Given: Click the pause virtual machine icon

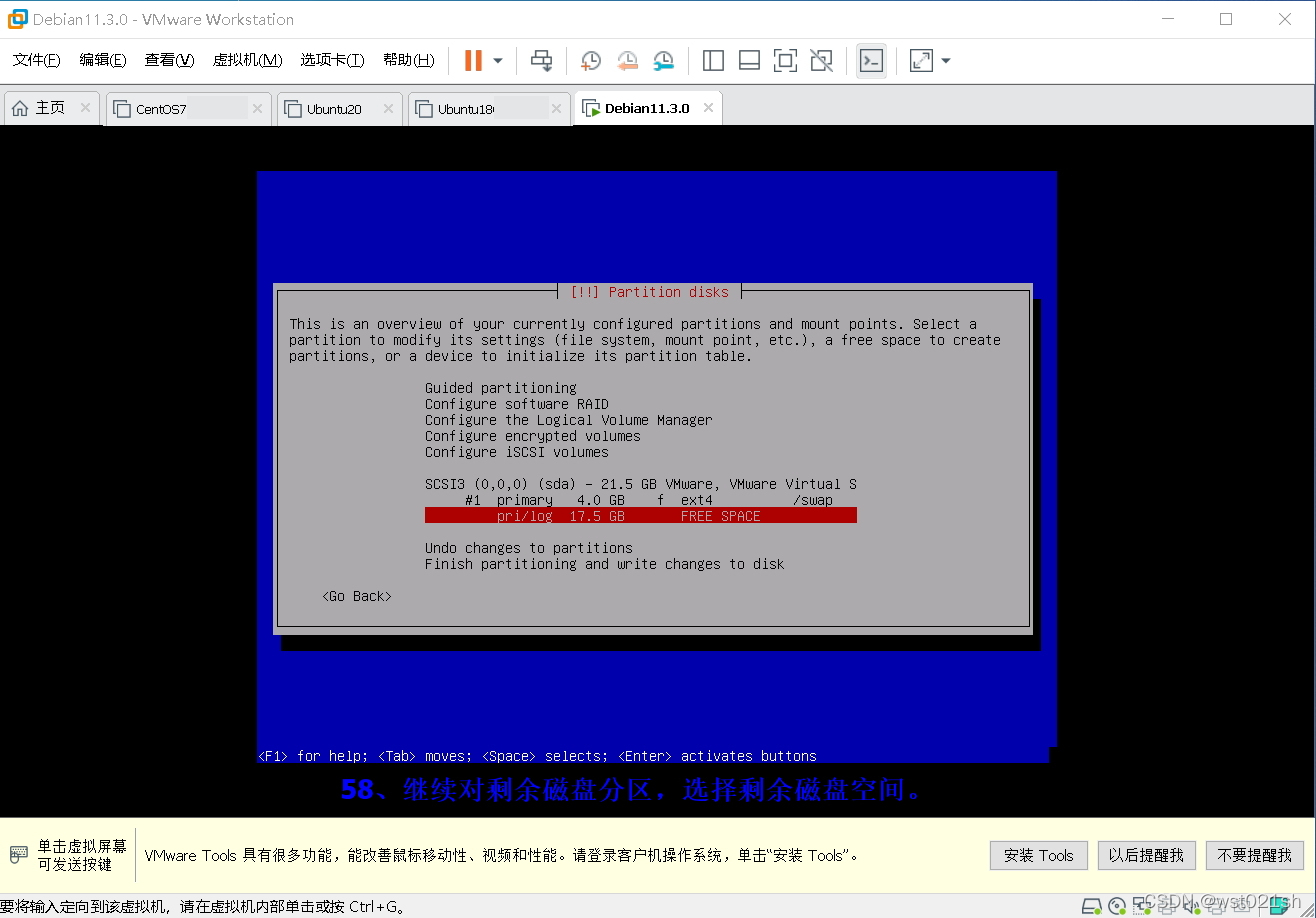Looking at the screenshot, I should click(x=473, y=61).
